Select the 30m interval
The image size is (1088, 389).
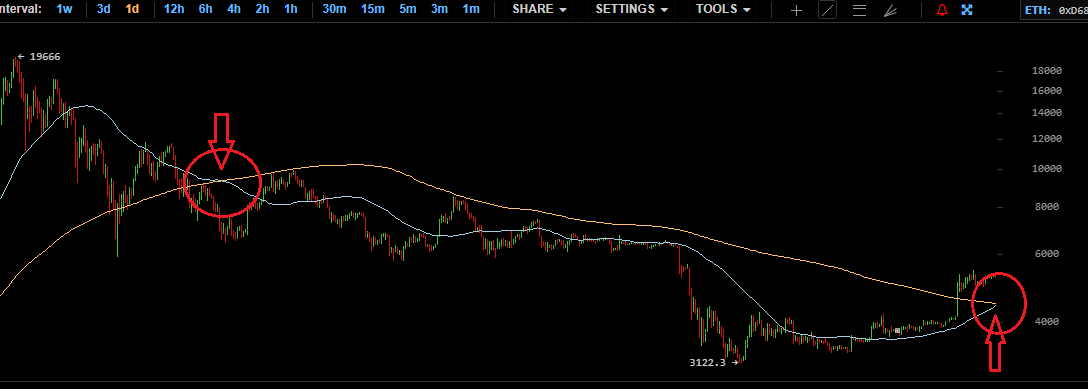[x=334, y=9]
